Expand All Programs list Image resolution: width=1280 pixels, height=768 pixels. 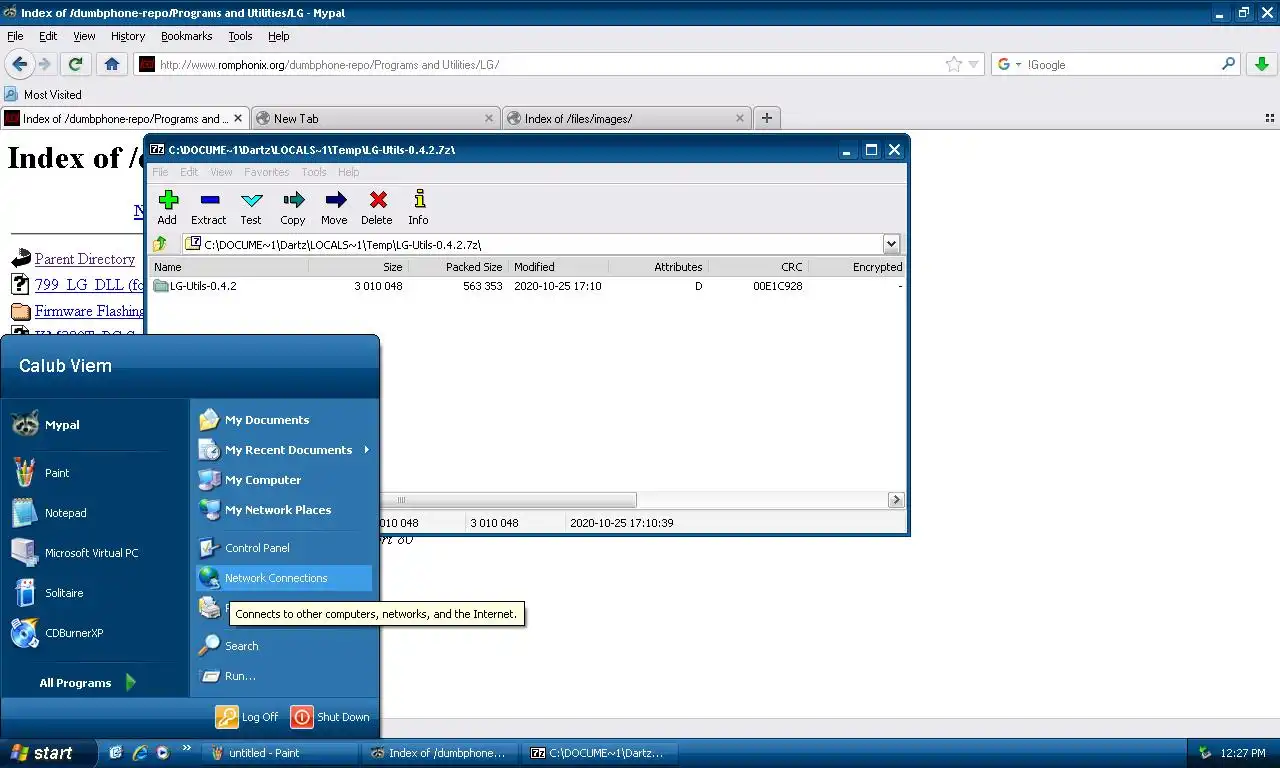point(88,683)
